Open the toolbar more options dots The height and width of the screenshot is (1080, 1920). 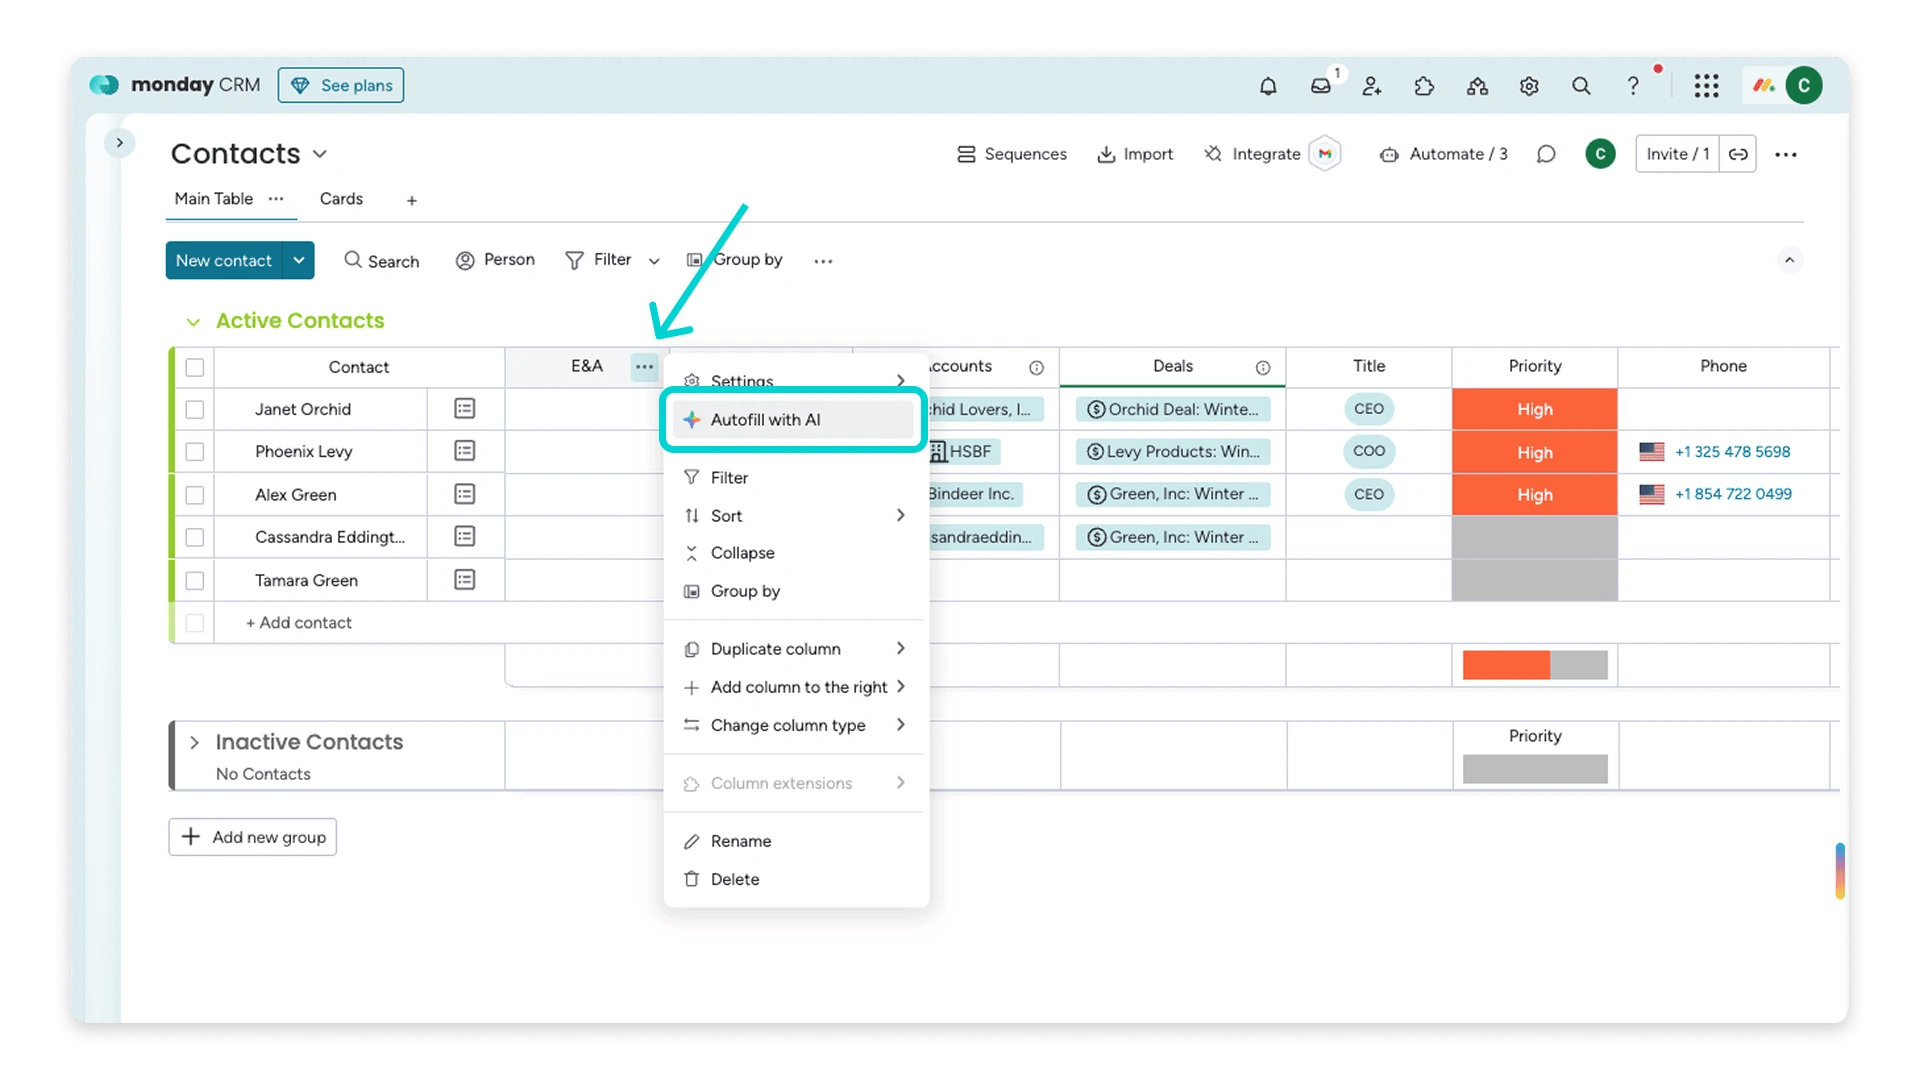(823, 261)
